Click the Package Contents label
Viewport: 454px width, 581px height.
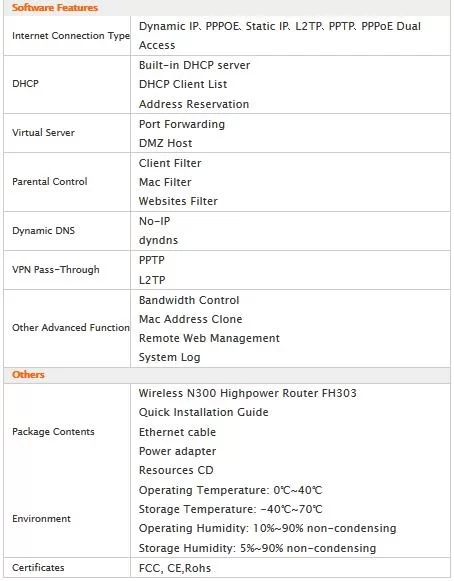[x=53, y=432]
